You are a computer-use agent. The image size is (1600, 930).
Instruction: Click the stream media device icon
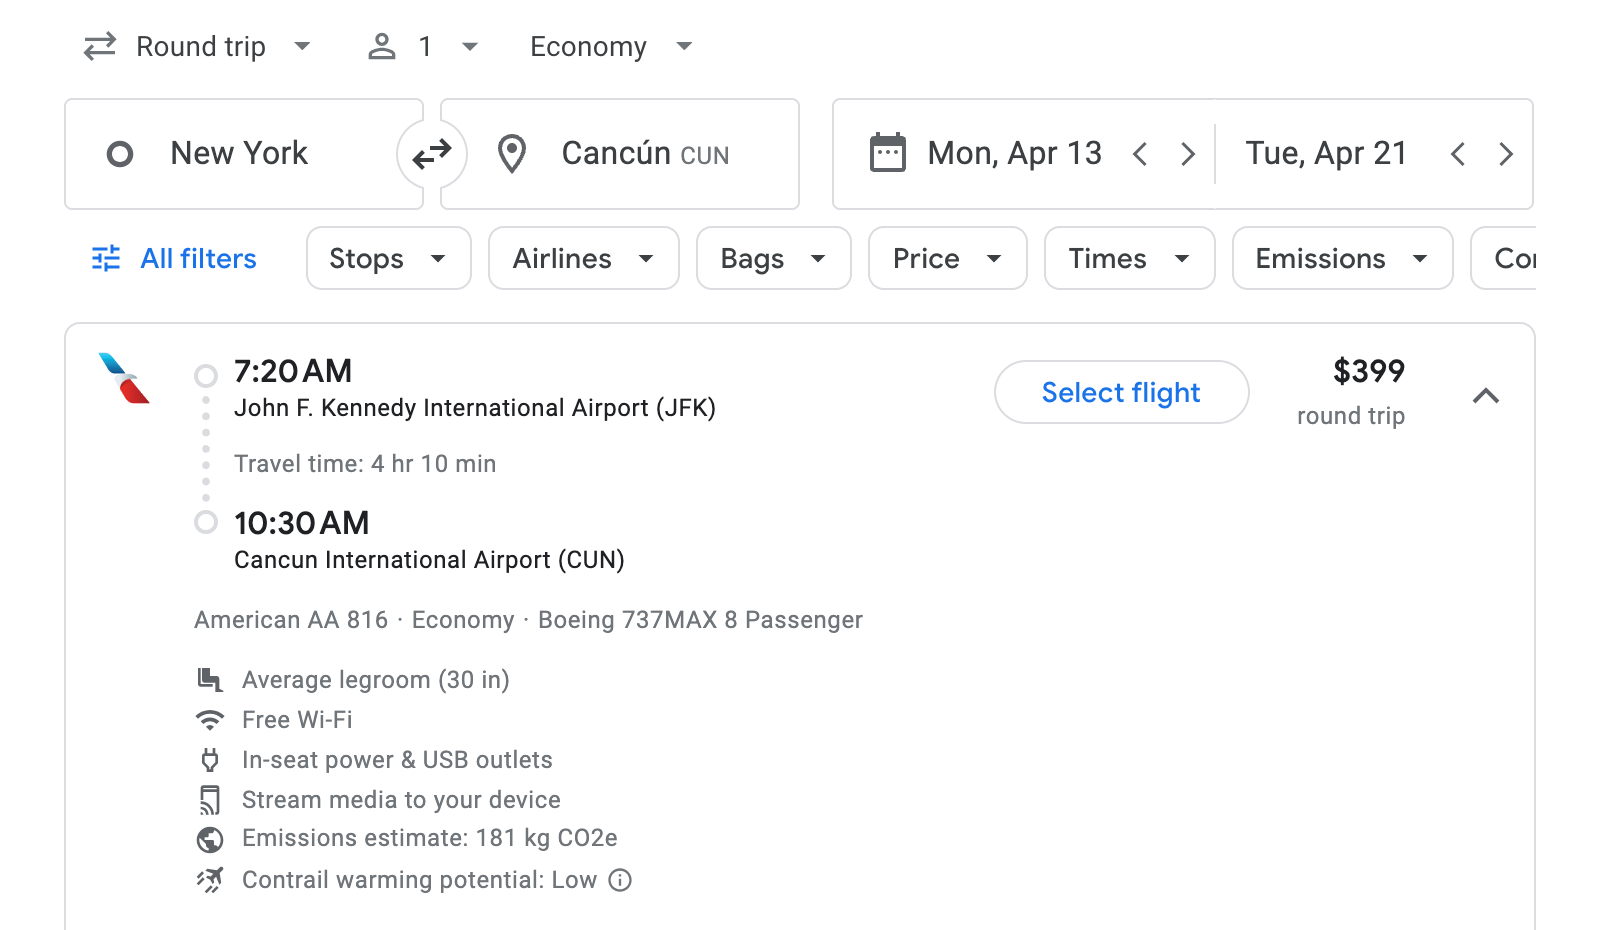(210, 799)
